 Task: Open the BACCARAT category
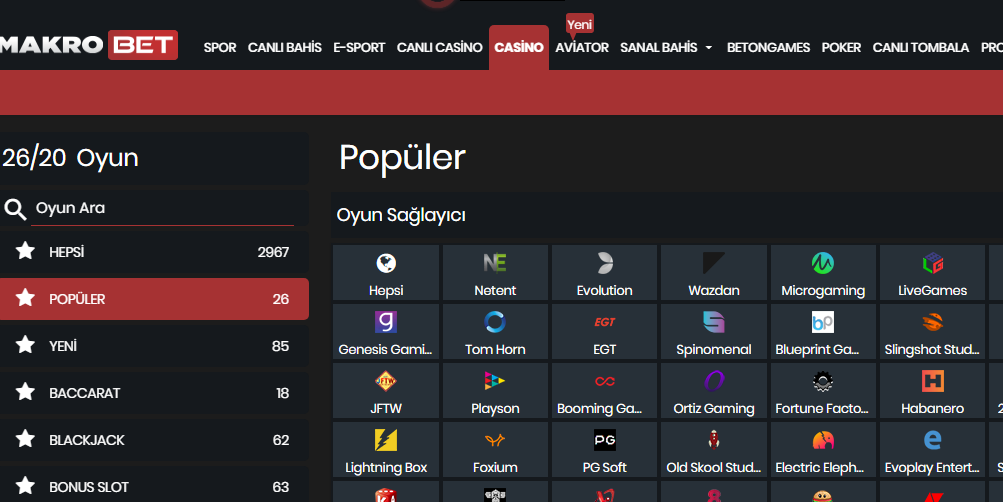(x=154, y=393)
